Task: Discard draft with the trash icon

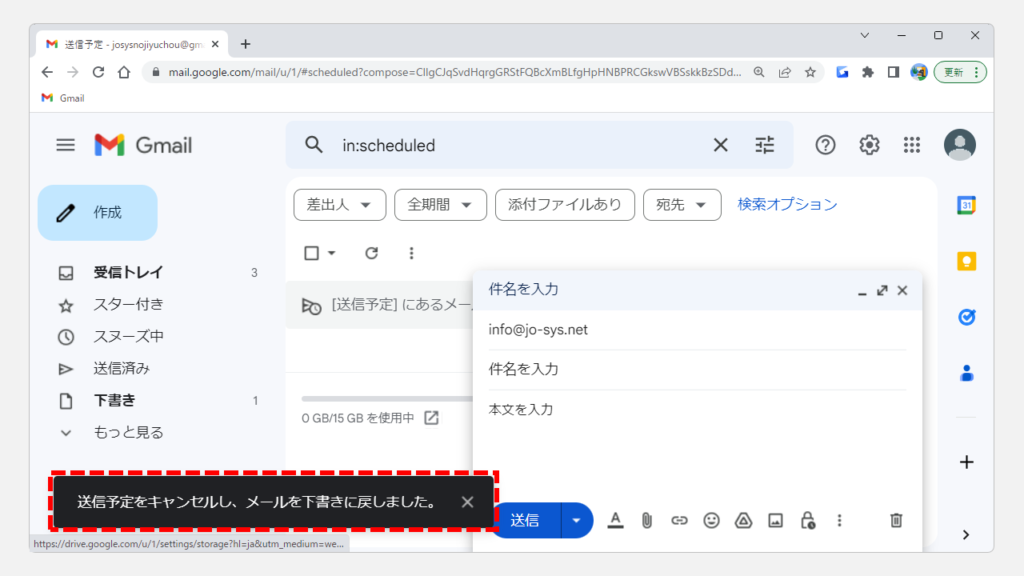Action: [896, 520]
